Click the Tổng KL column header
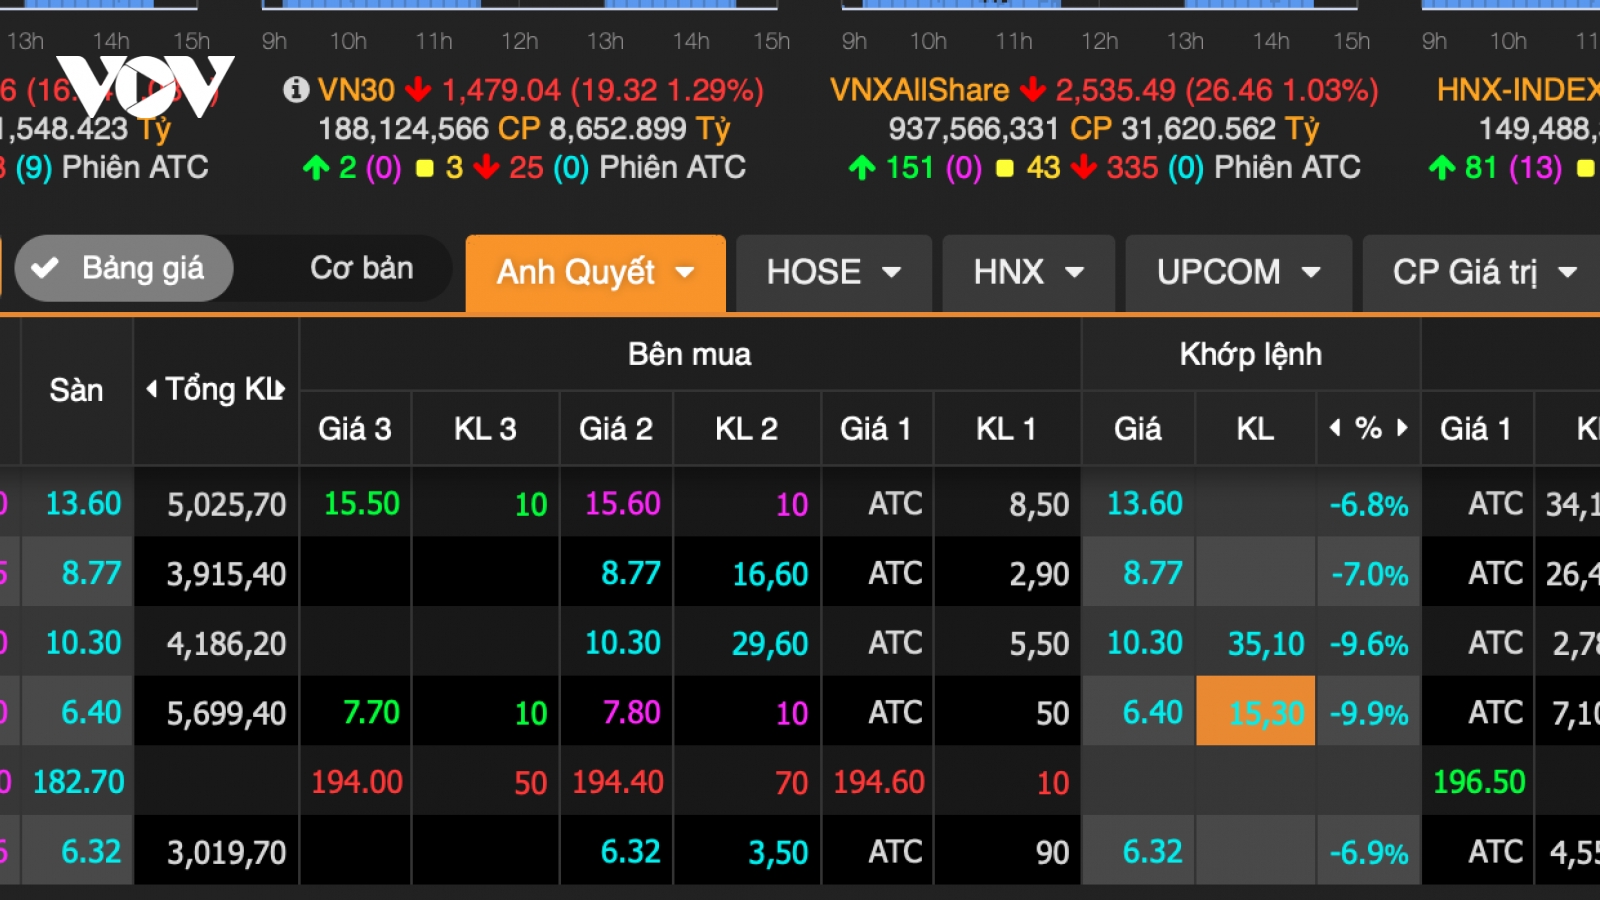The height and width of the screenshot is (900, 1600). click(x=217, y=390)
